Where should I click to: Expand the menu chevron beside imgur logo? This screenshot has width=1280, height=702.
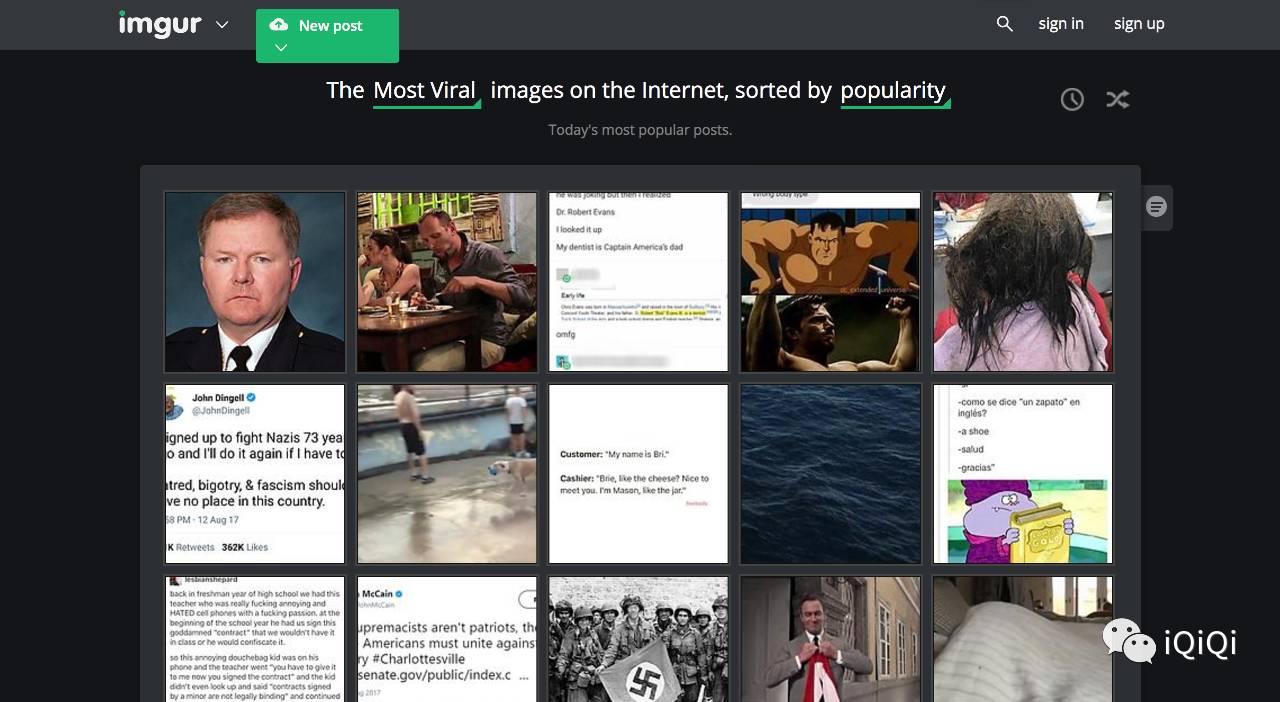click(x=222, y=24)
